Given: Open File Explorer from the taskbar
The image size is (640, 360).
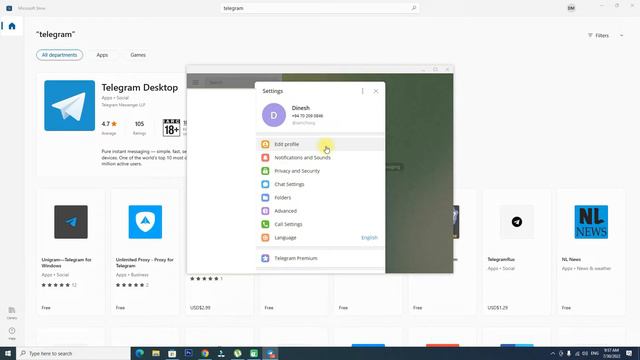Looking at the screenshot, I should click(156, 353).
